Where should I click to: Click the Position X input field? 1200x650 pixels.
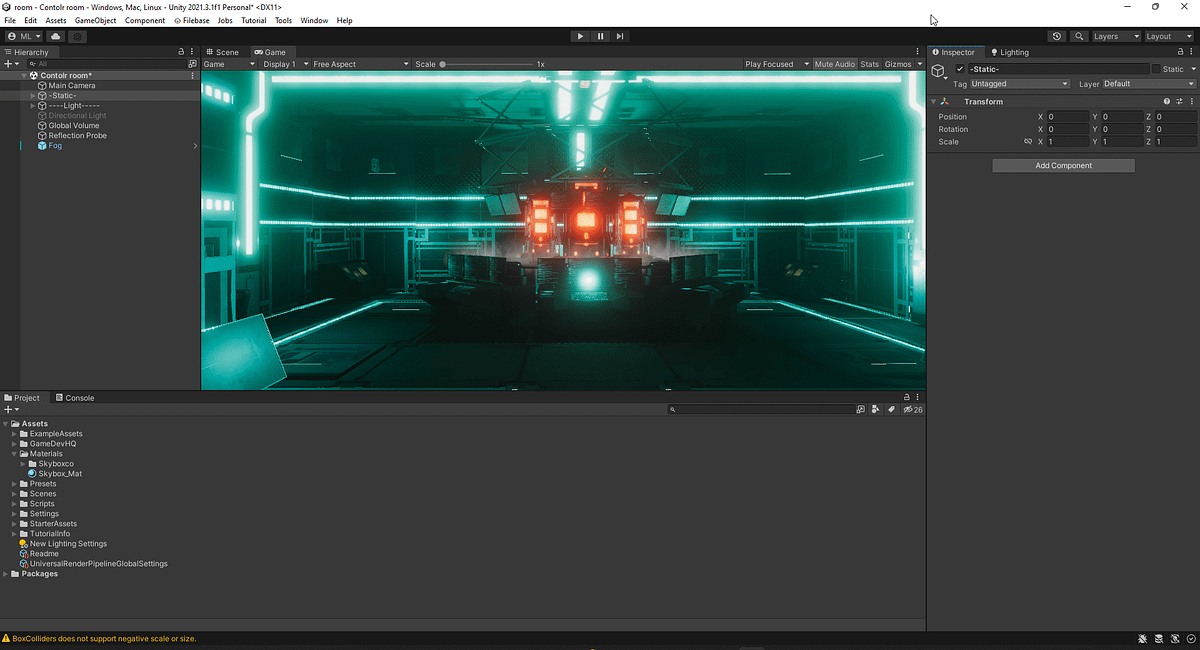coord(1068,117)
